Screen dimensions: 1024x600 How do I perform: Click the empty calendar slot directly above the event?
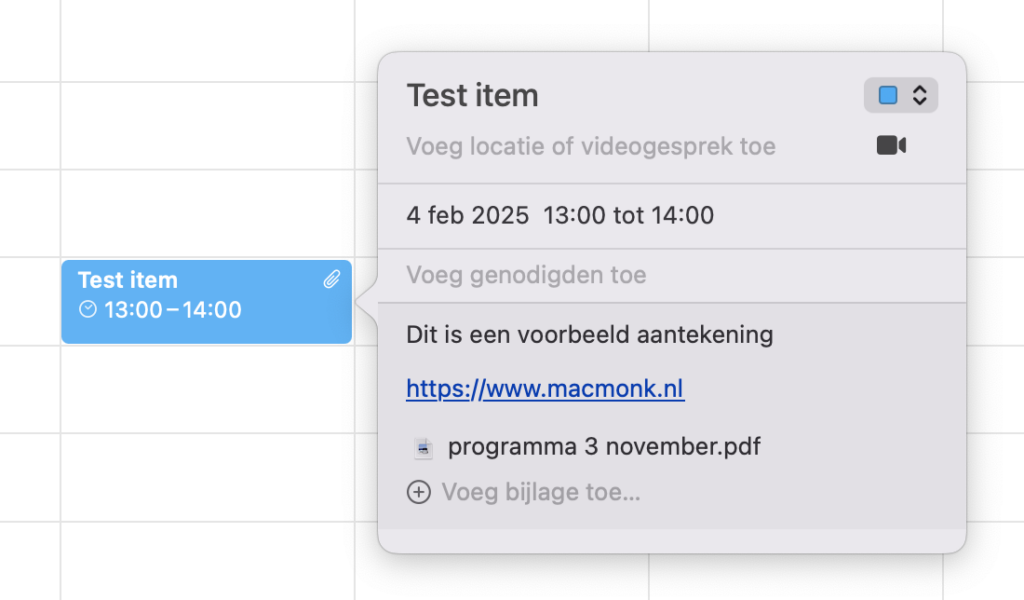(x=207, y=213)
